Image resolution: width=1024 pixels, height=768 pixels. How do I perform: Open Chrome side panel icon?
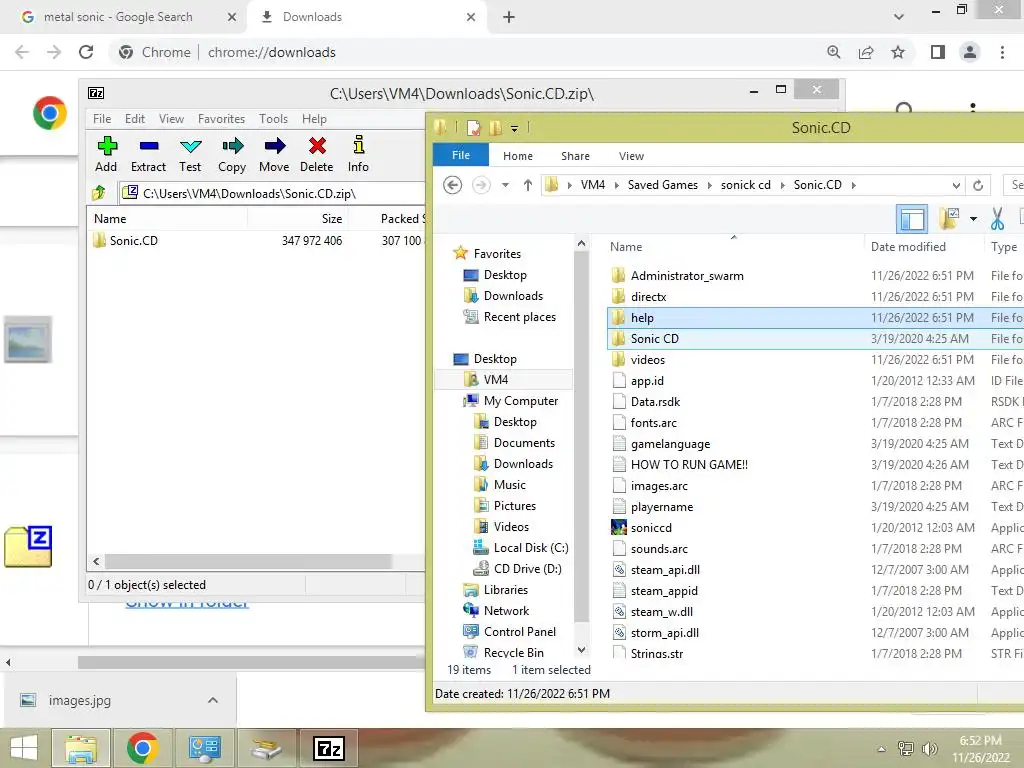point(938,52)
